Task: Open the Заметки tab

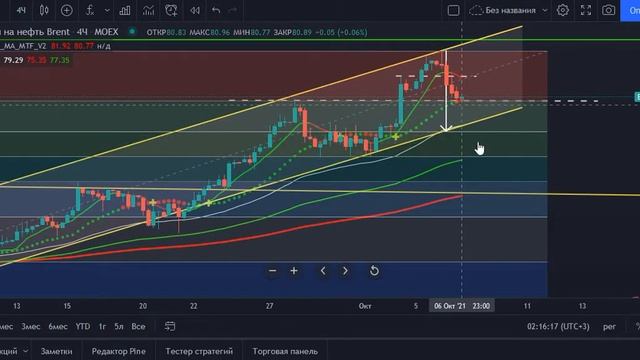Action: pyautogui.click(x=56, y=351)
